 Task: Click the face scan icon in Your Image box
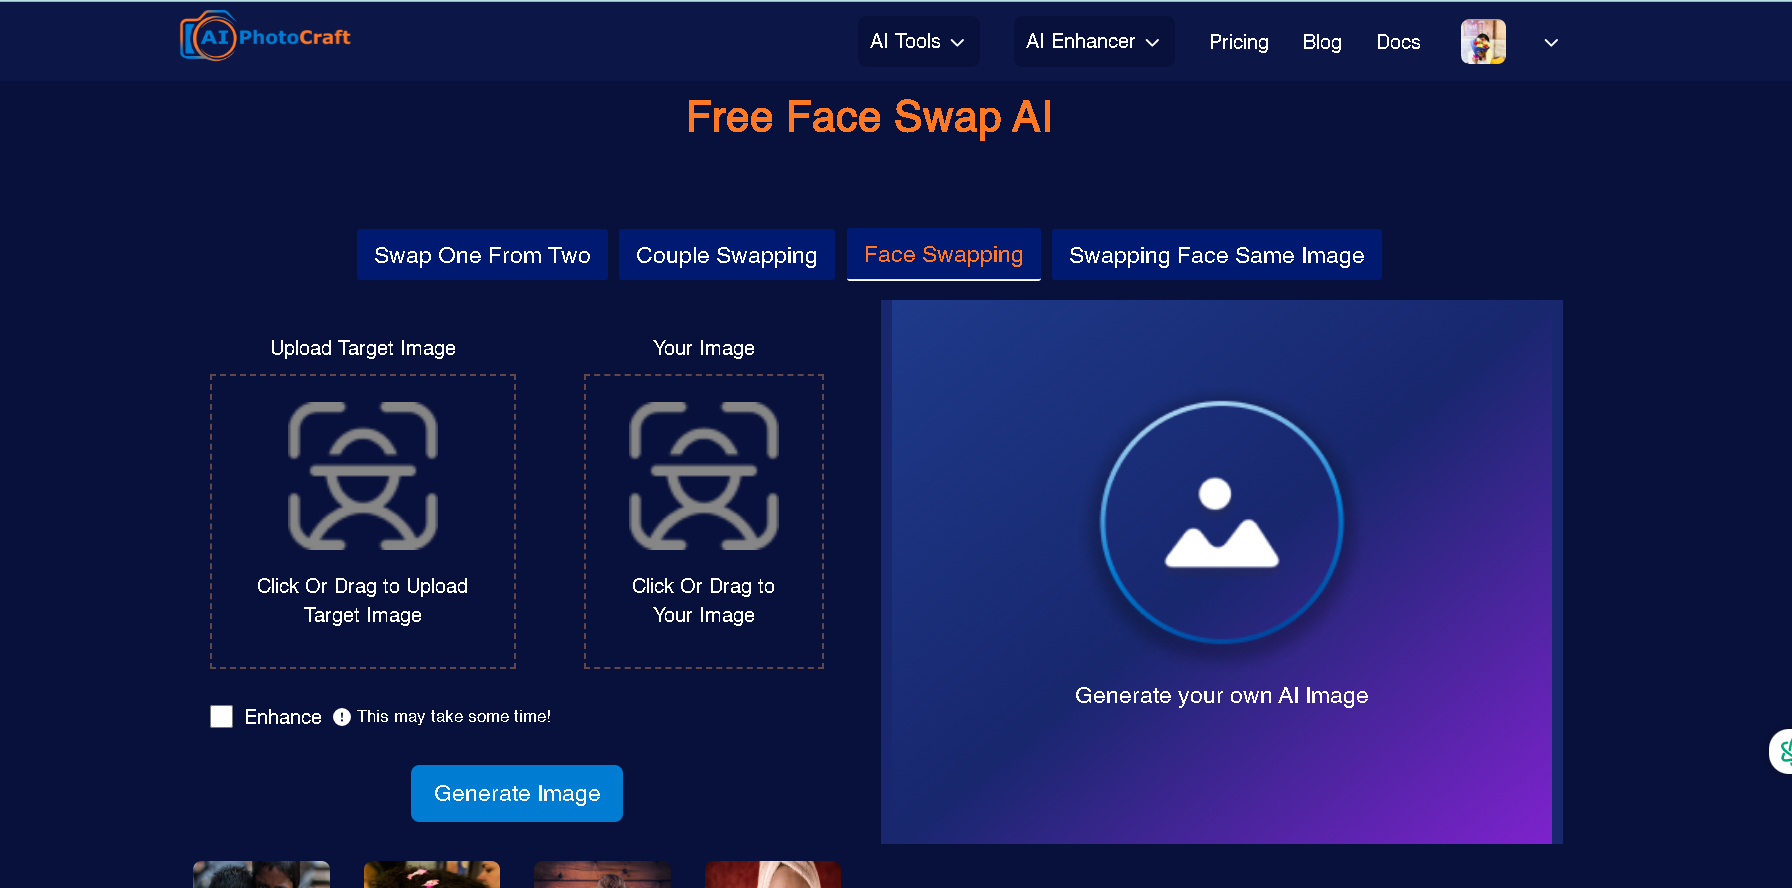pos(704,476)
